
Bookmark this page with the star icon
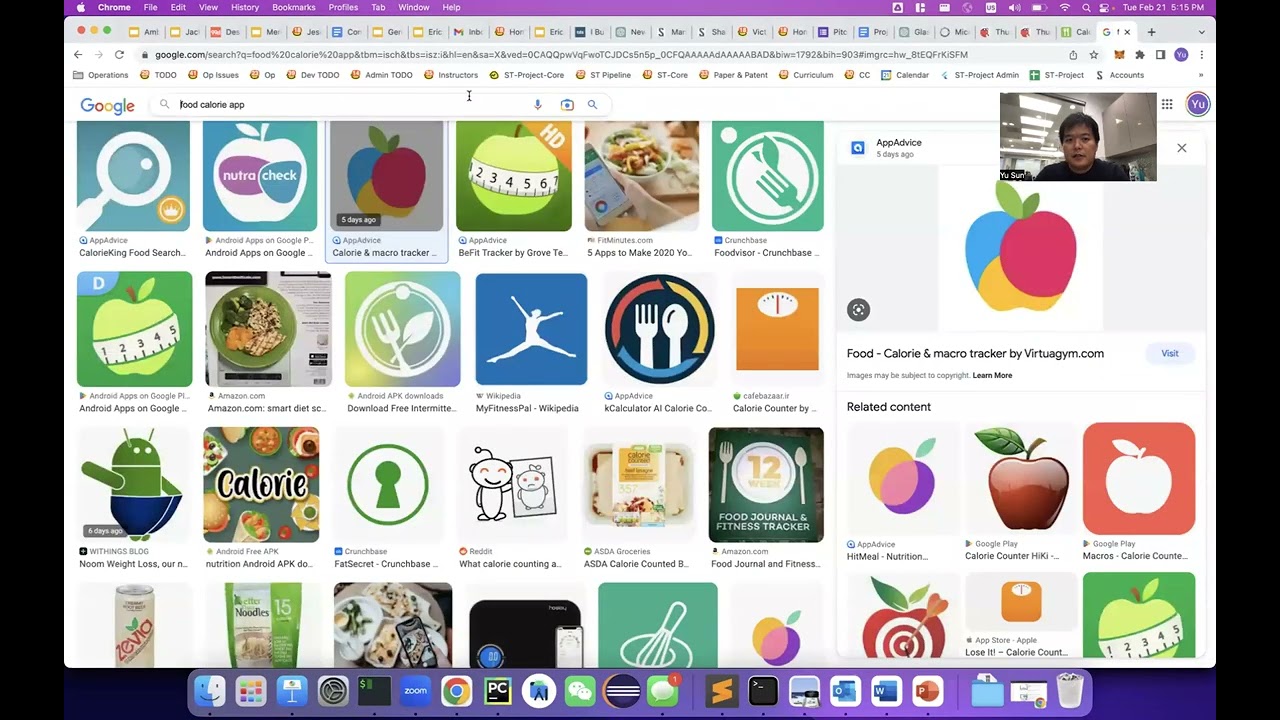(1094, 55)
